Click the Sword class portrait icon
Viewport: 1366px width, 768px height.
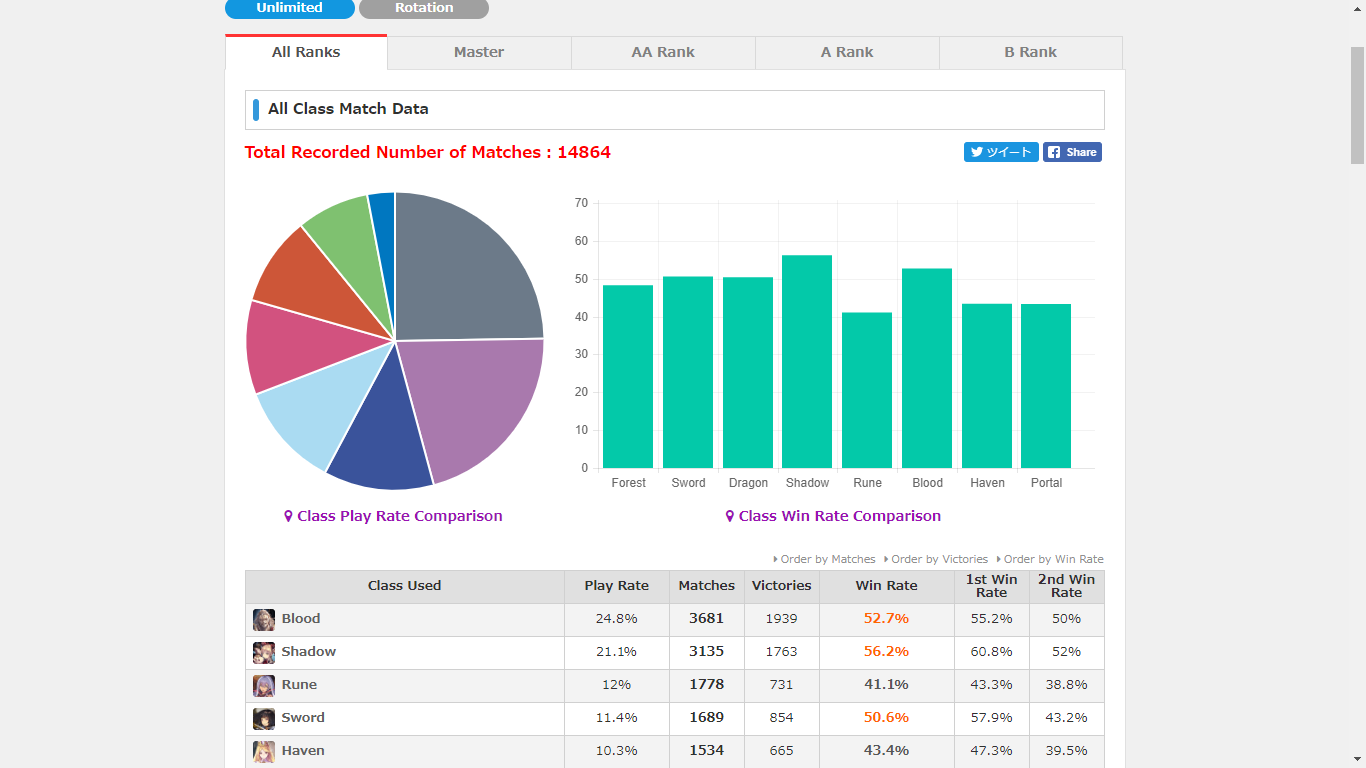click(x=264, y=718)
